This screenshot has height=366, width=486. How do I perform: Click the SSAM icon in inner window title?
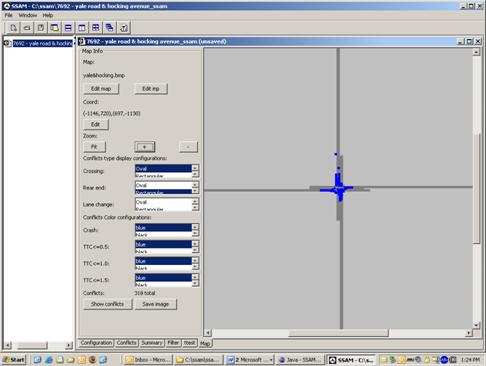tap(82, 41)
